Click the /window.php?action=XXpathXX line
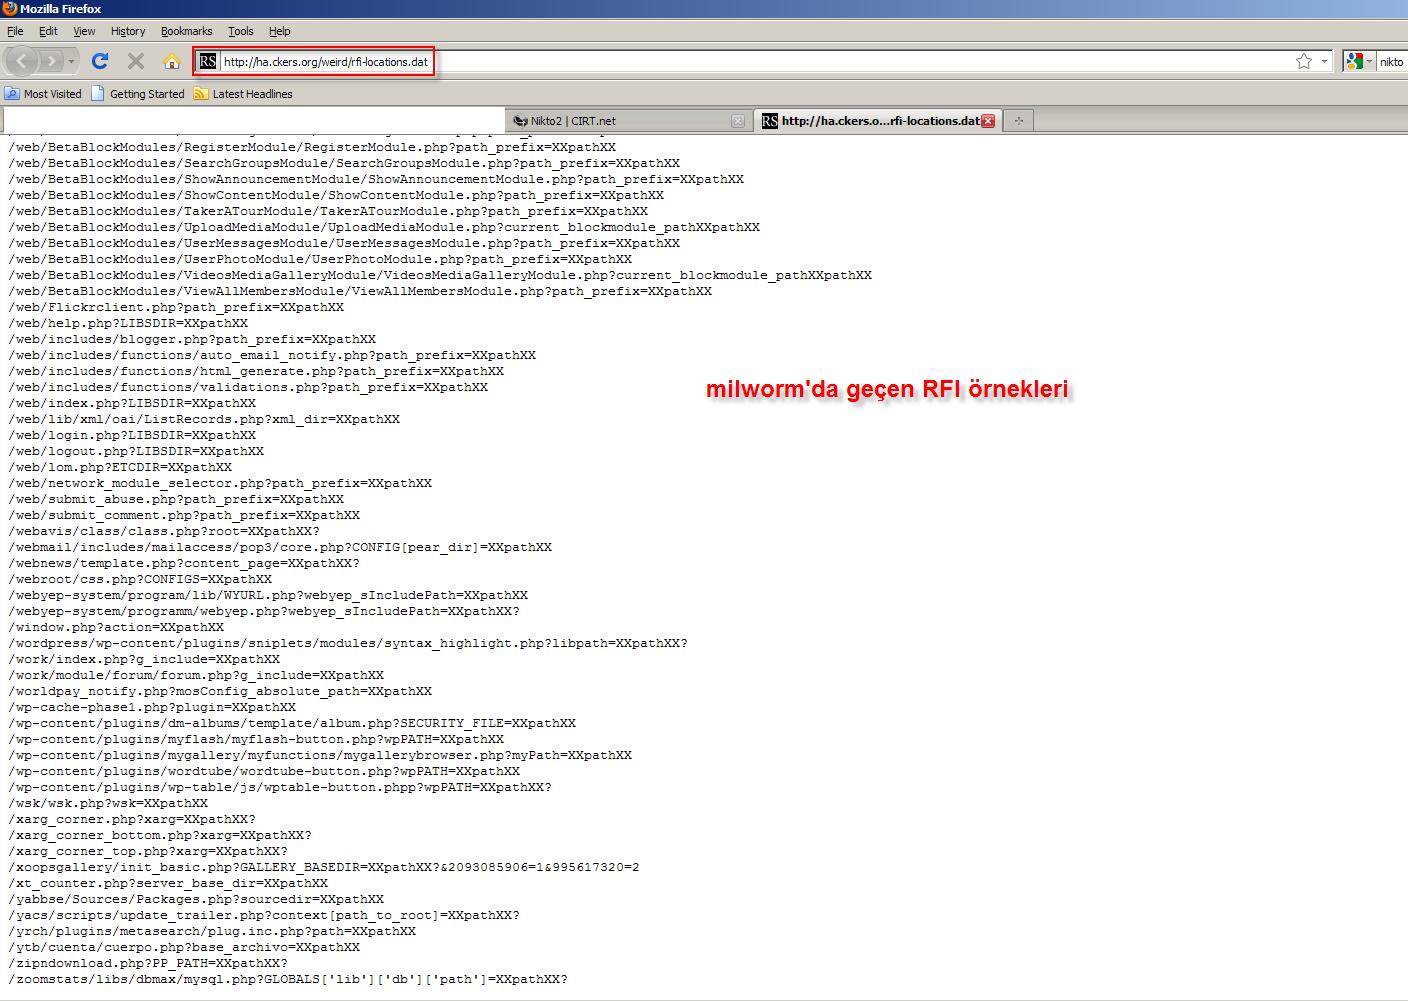The width and height of the screenshot is (1408, 1001). (x=116, y=627)
